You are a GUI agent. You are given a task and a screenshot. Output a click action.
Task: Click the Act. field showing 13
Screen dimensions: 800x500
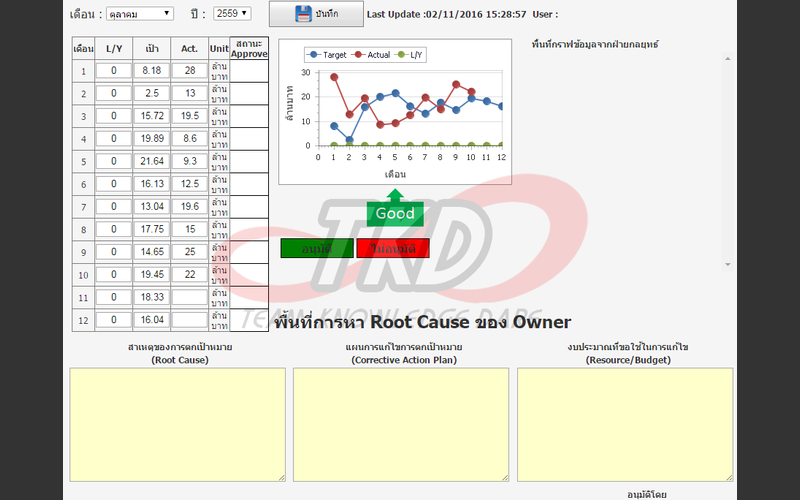click(x=190, y=93)
